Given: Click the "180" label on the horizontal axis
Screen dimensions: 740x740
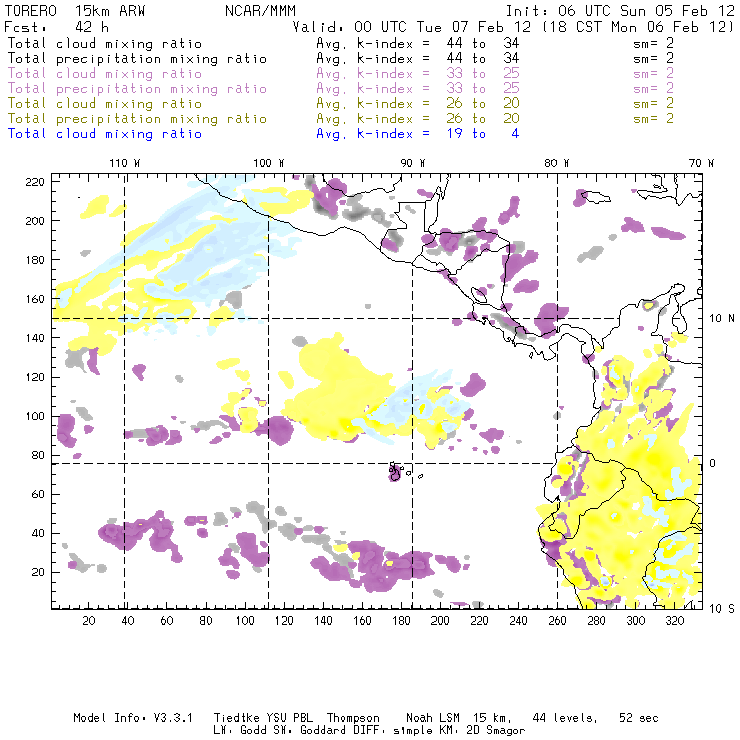Looking at the screenshot, I should pyautogui.click(x=401, y=621).
